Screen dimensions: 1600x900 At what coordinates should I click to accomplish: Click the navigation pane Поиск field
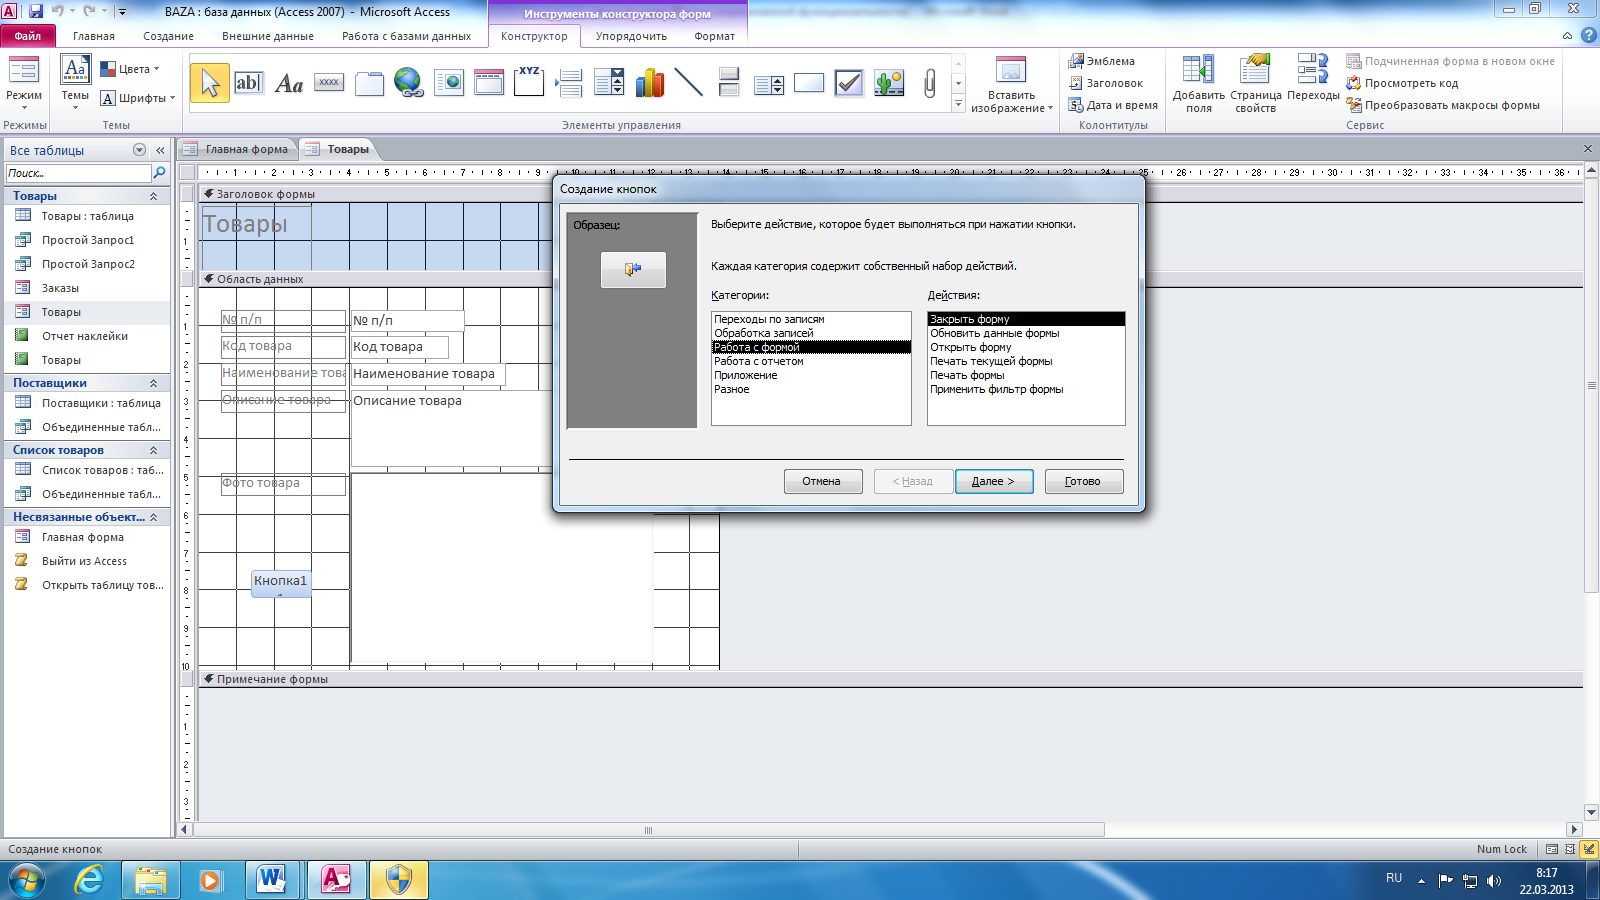[78, 173]
